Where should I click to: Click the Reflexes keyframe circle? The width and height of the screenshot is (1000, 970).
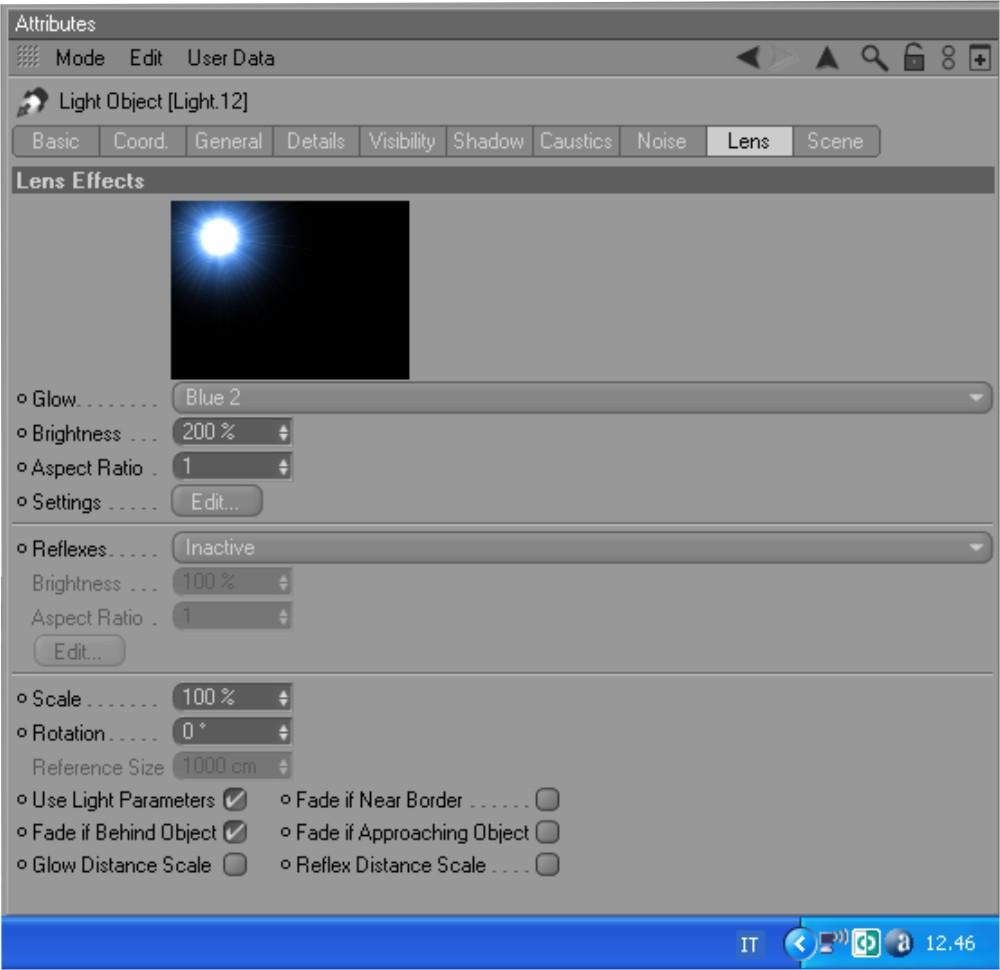pos(22,548)
